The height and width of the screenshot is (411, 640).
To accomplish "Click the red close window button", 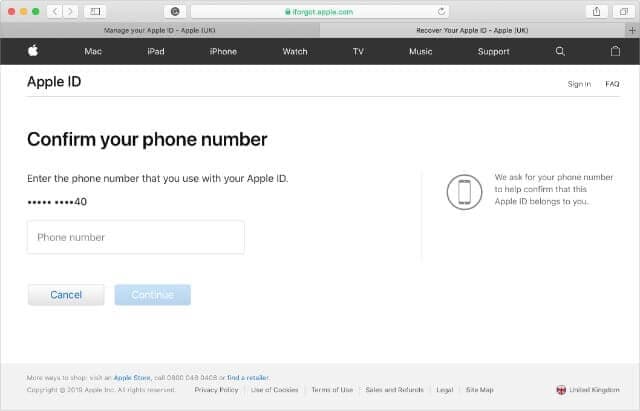I will (11, 11).
